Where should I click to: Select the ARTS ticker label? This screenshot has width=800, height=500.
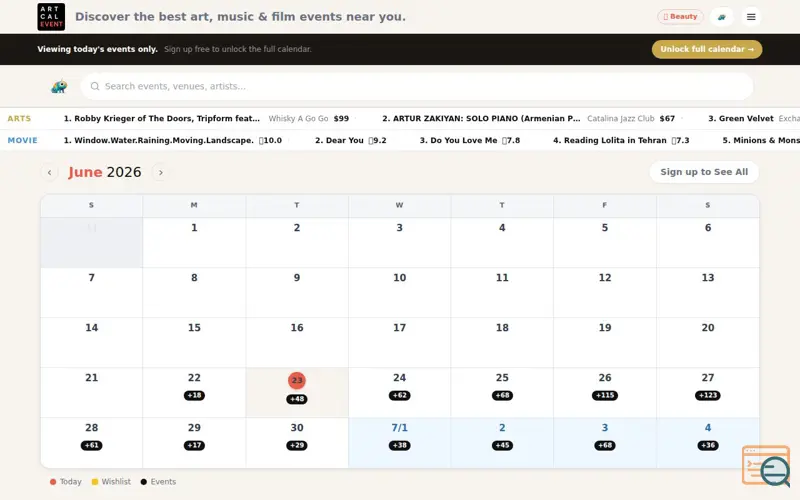pos(19,118)
